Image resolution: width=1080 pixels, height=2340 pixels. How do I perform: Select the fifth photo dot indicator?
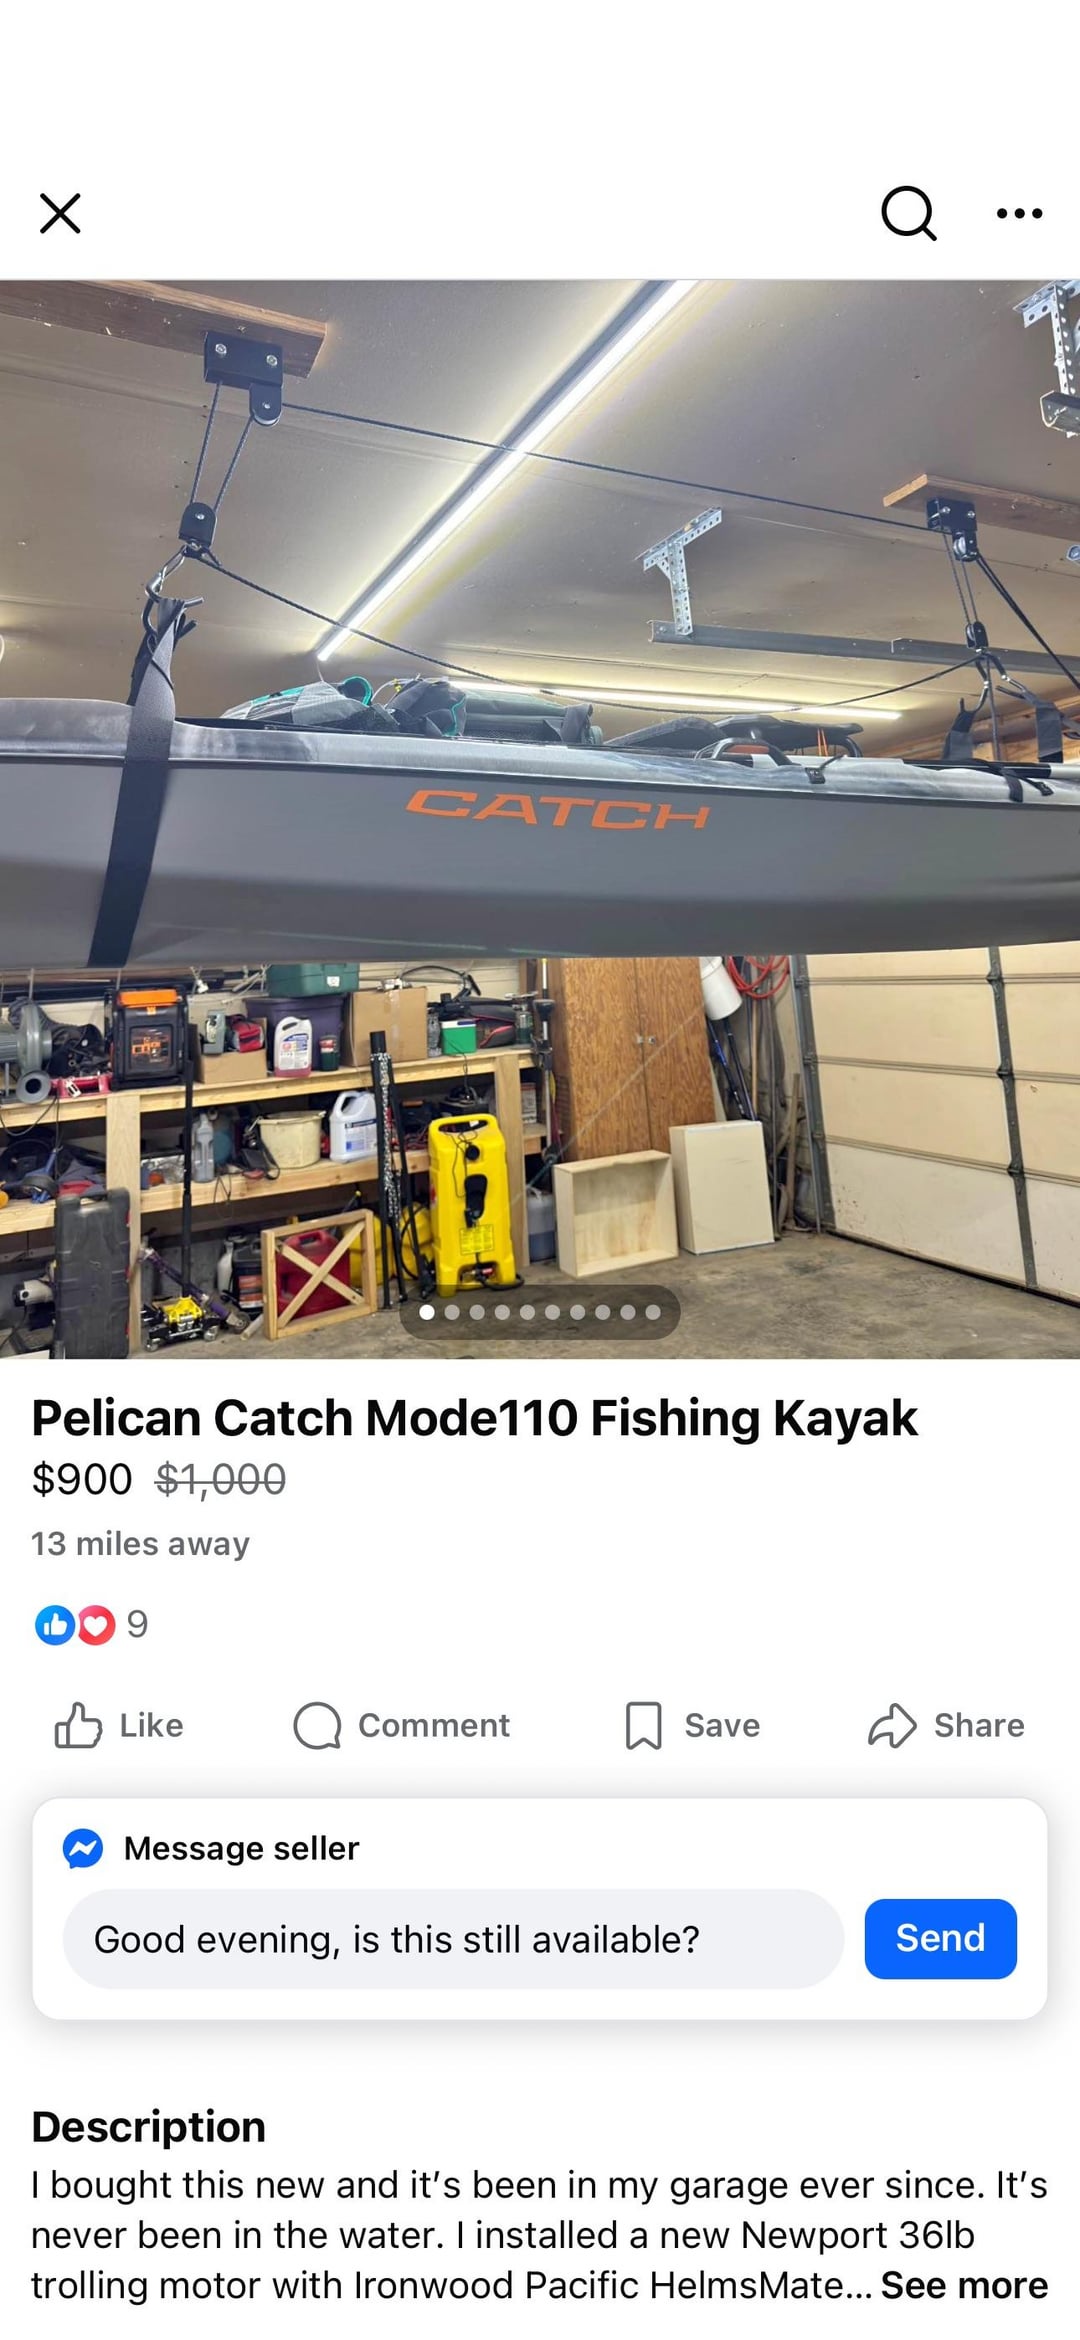tap(527, 1312)
